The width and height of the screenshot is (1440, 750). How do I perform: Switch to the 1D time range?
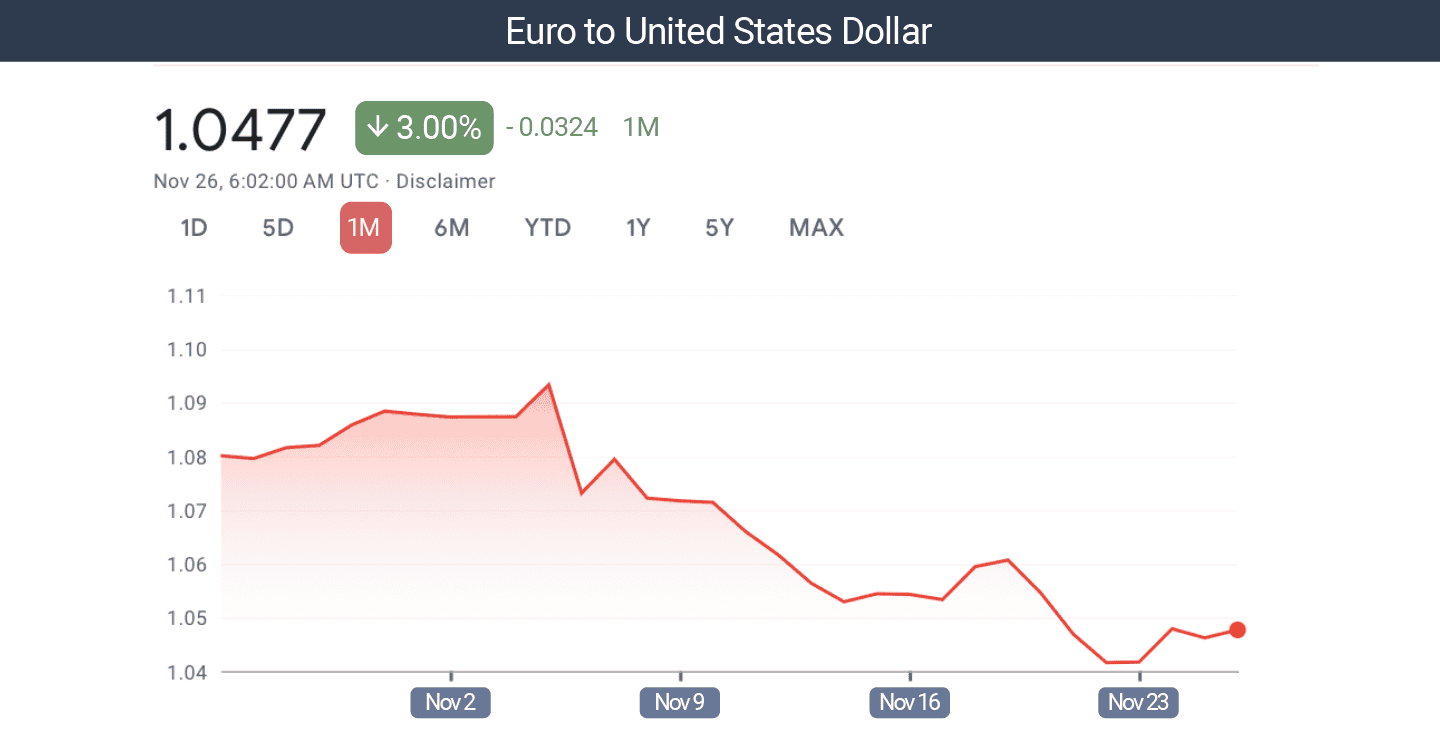coord(194,228)
